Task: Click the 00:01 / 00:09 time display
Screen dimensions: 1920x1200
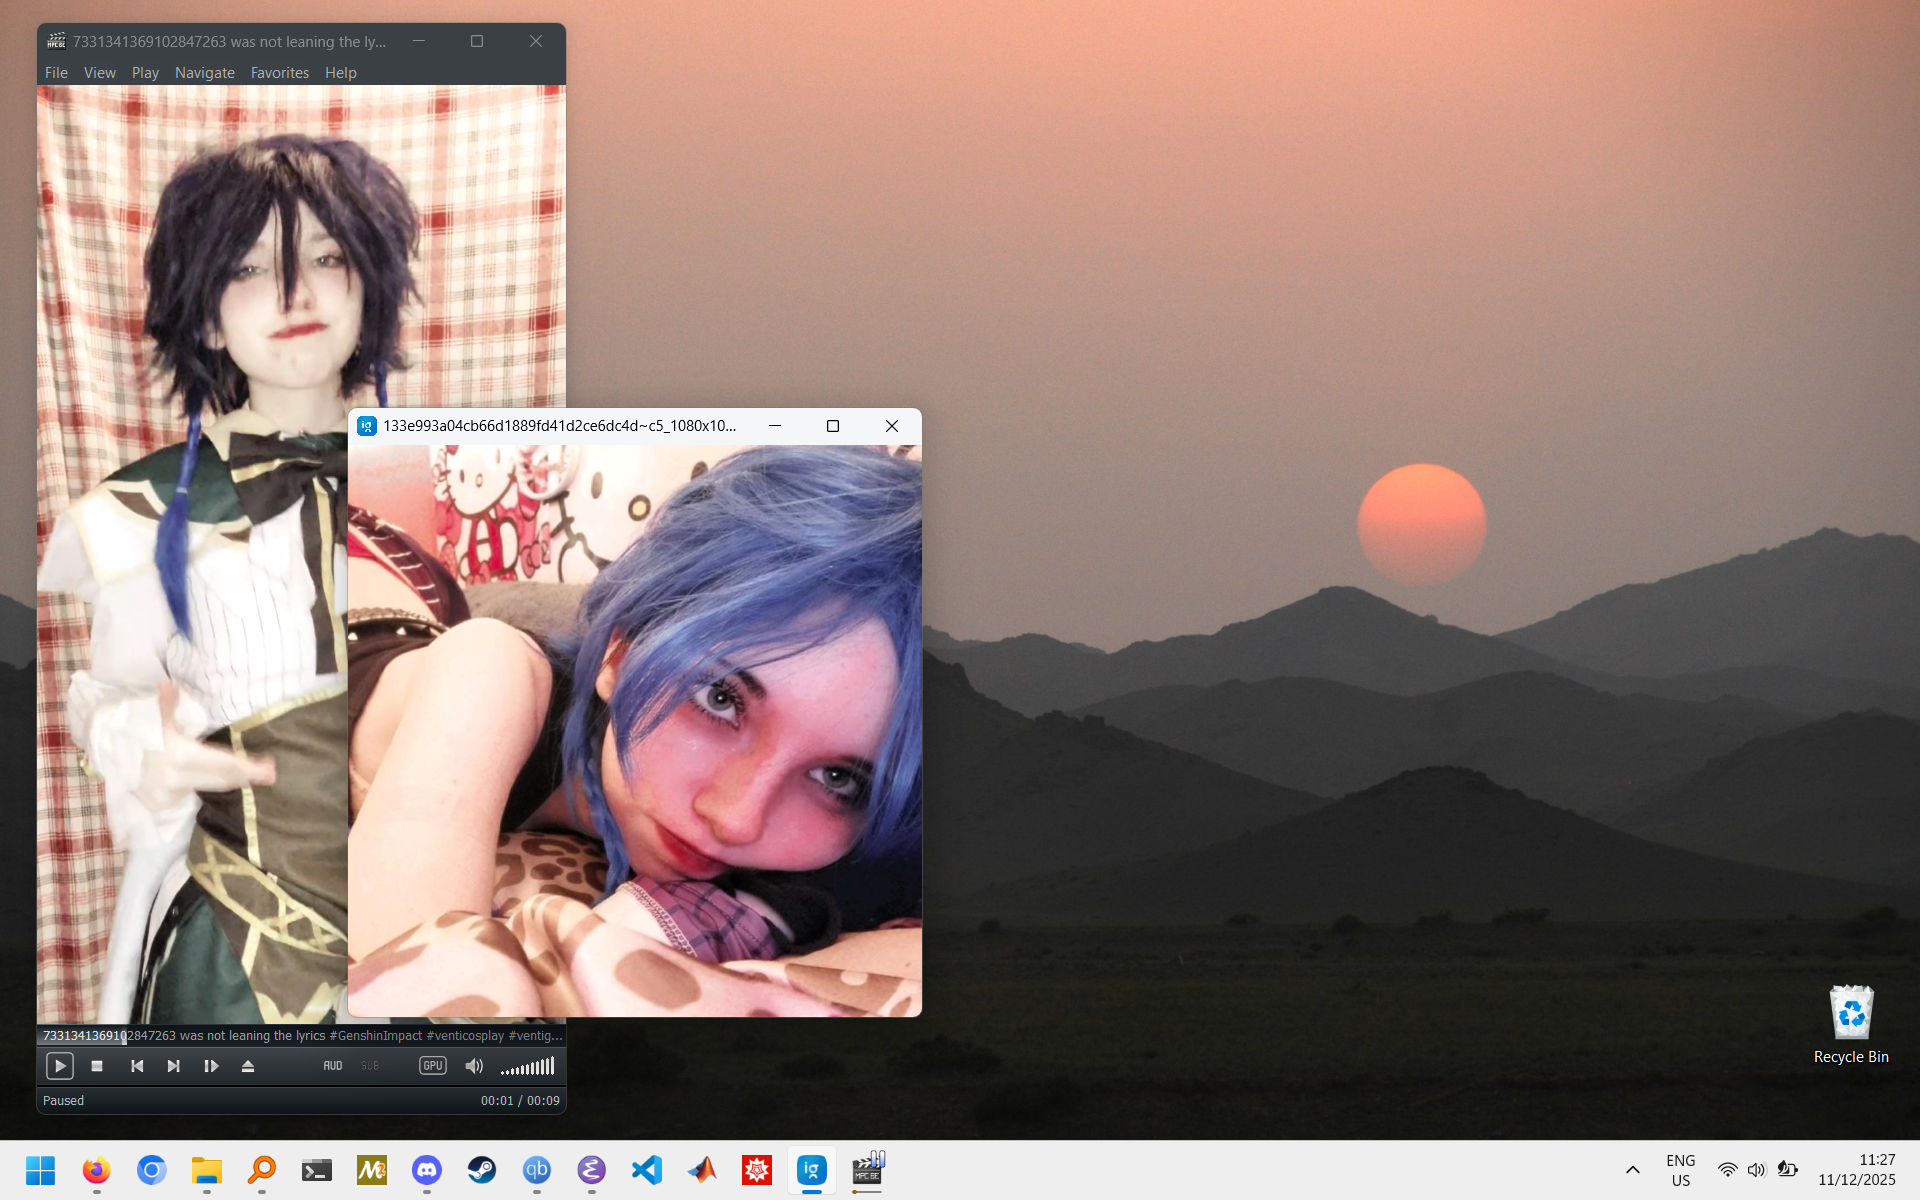Action: 520,1100
